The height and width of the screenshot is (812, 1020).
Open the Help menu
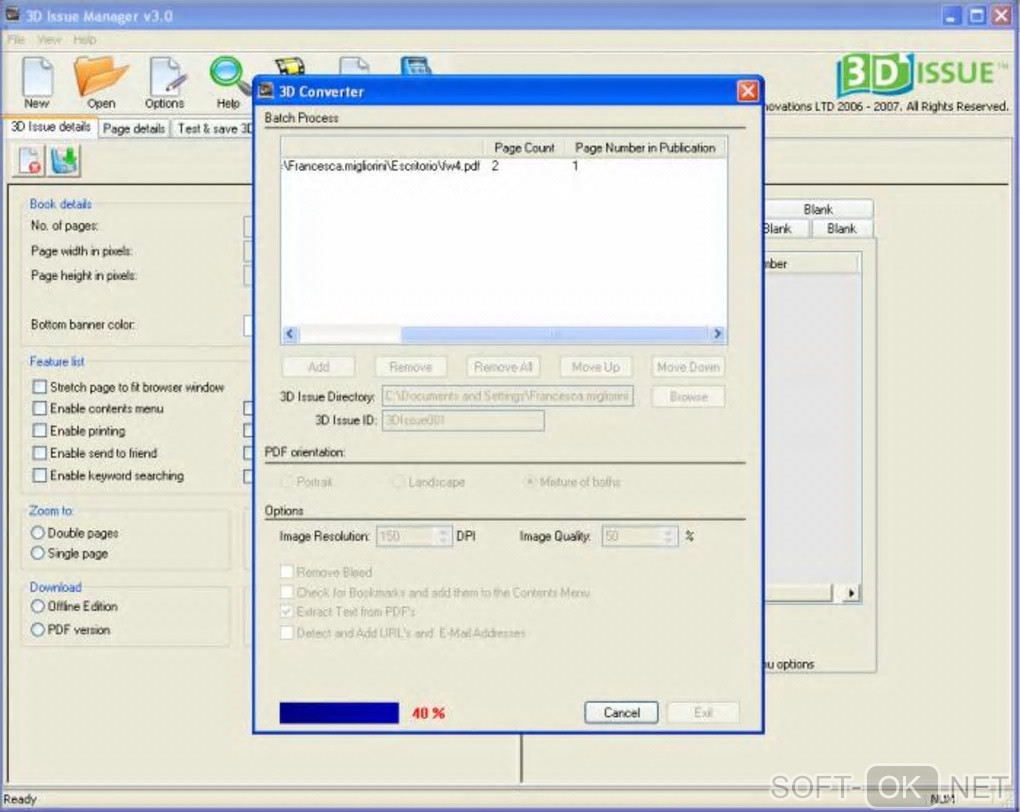point(84,40)
